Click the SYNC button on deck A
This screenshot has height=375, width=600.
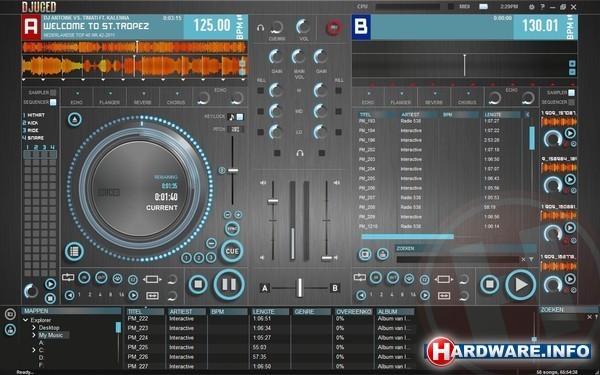(232, 229)
